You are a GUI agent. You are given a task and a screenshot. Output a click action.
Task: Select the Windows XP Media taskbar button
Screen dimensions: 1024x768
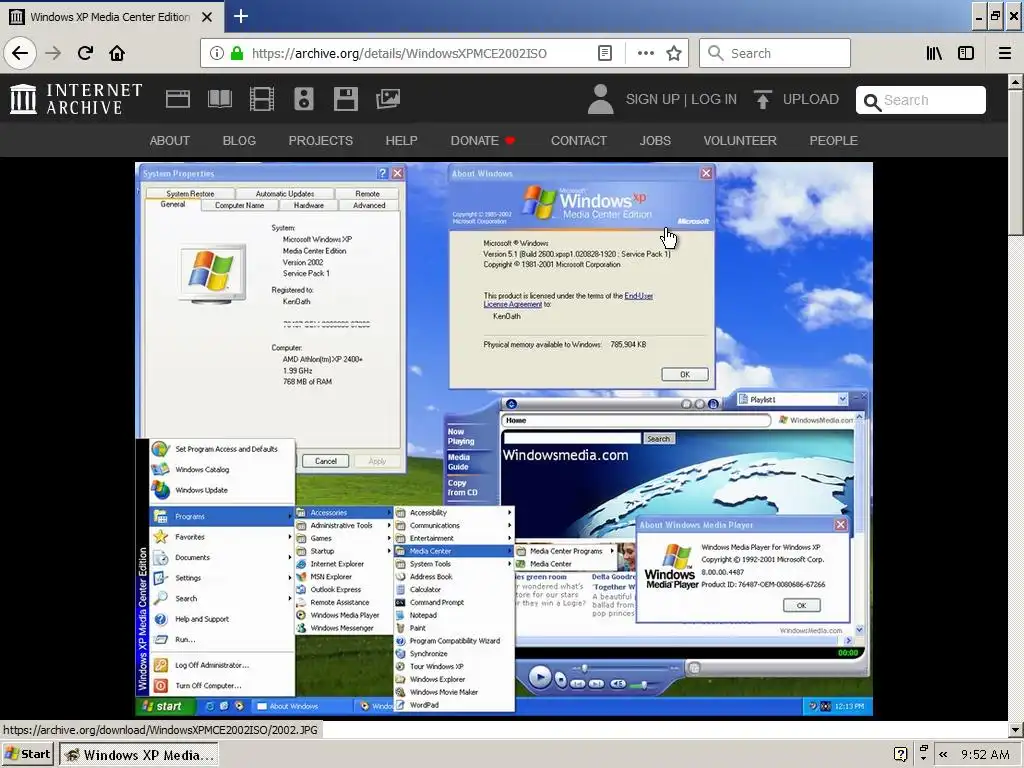(138, 755)
